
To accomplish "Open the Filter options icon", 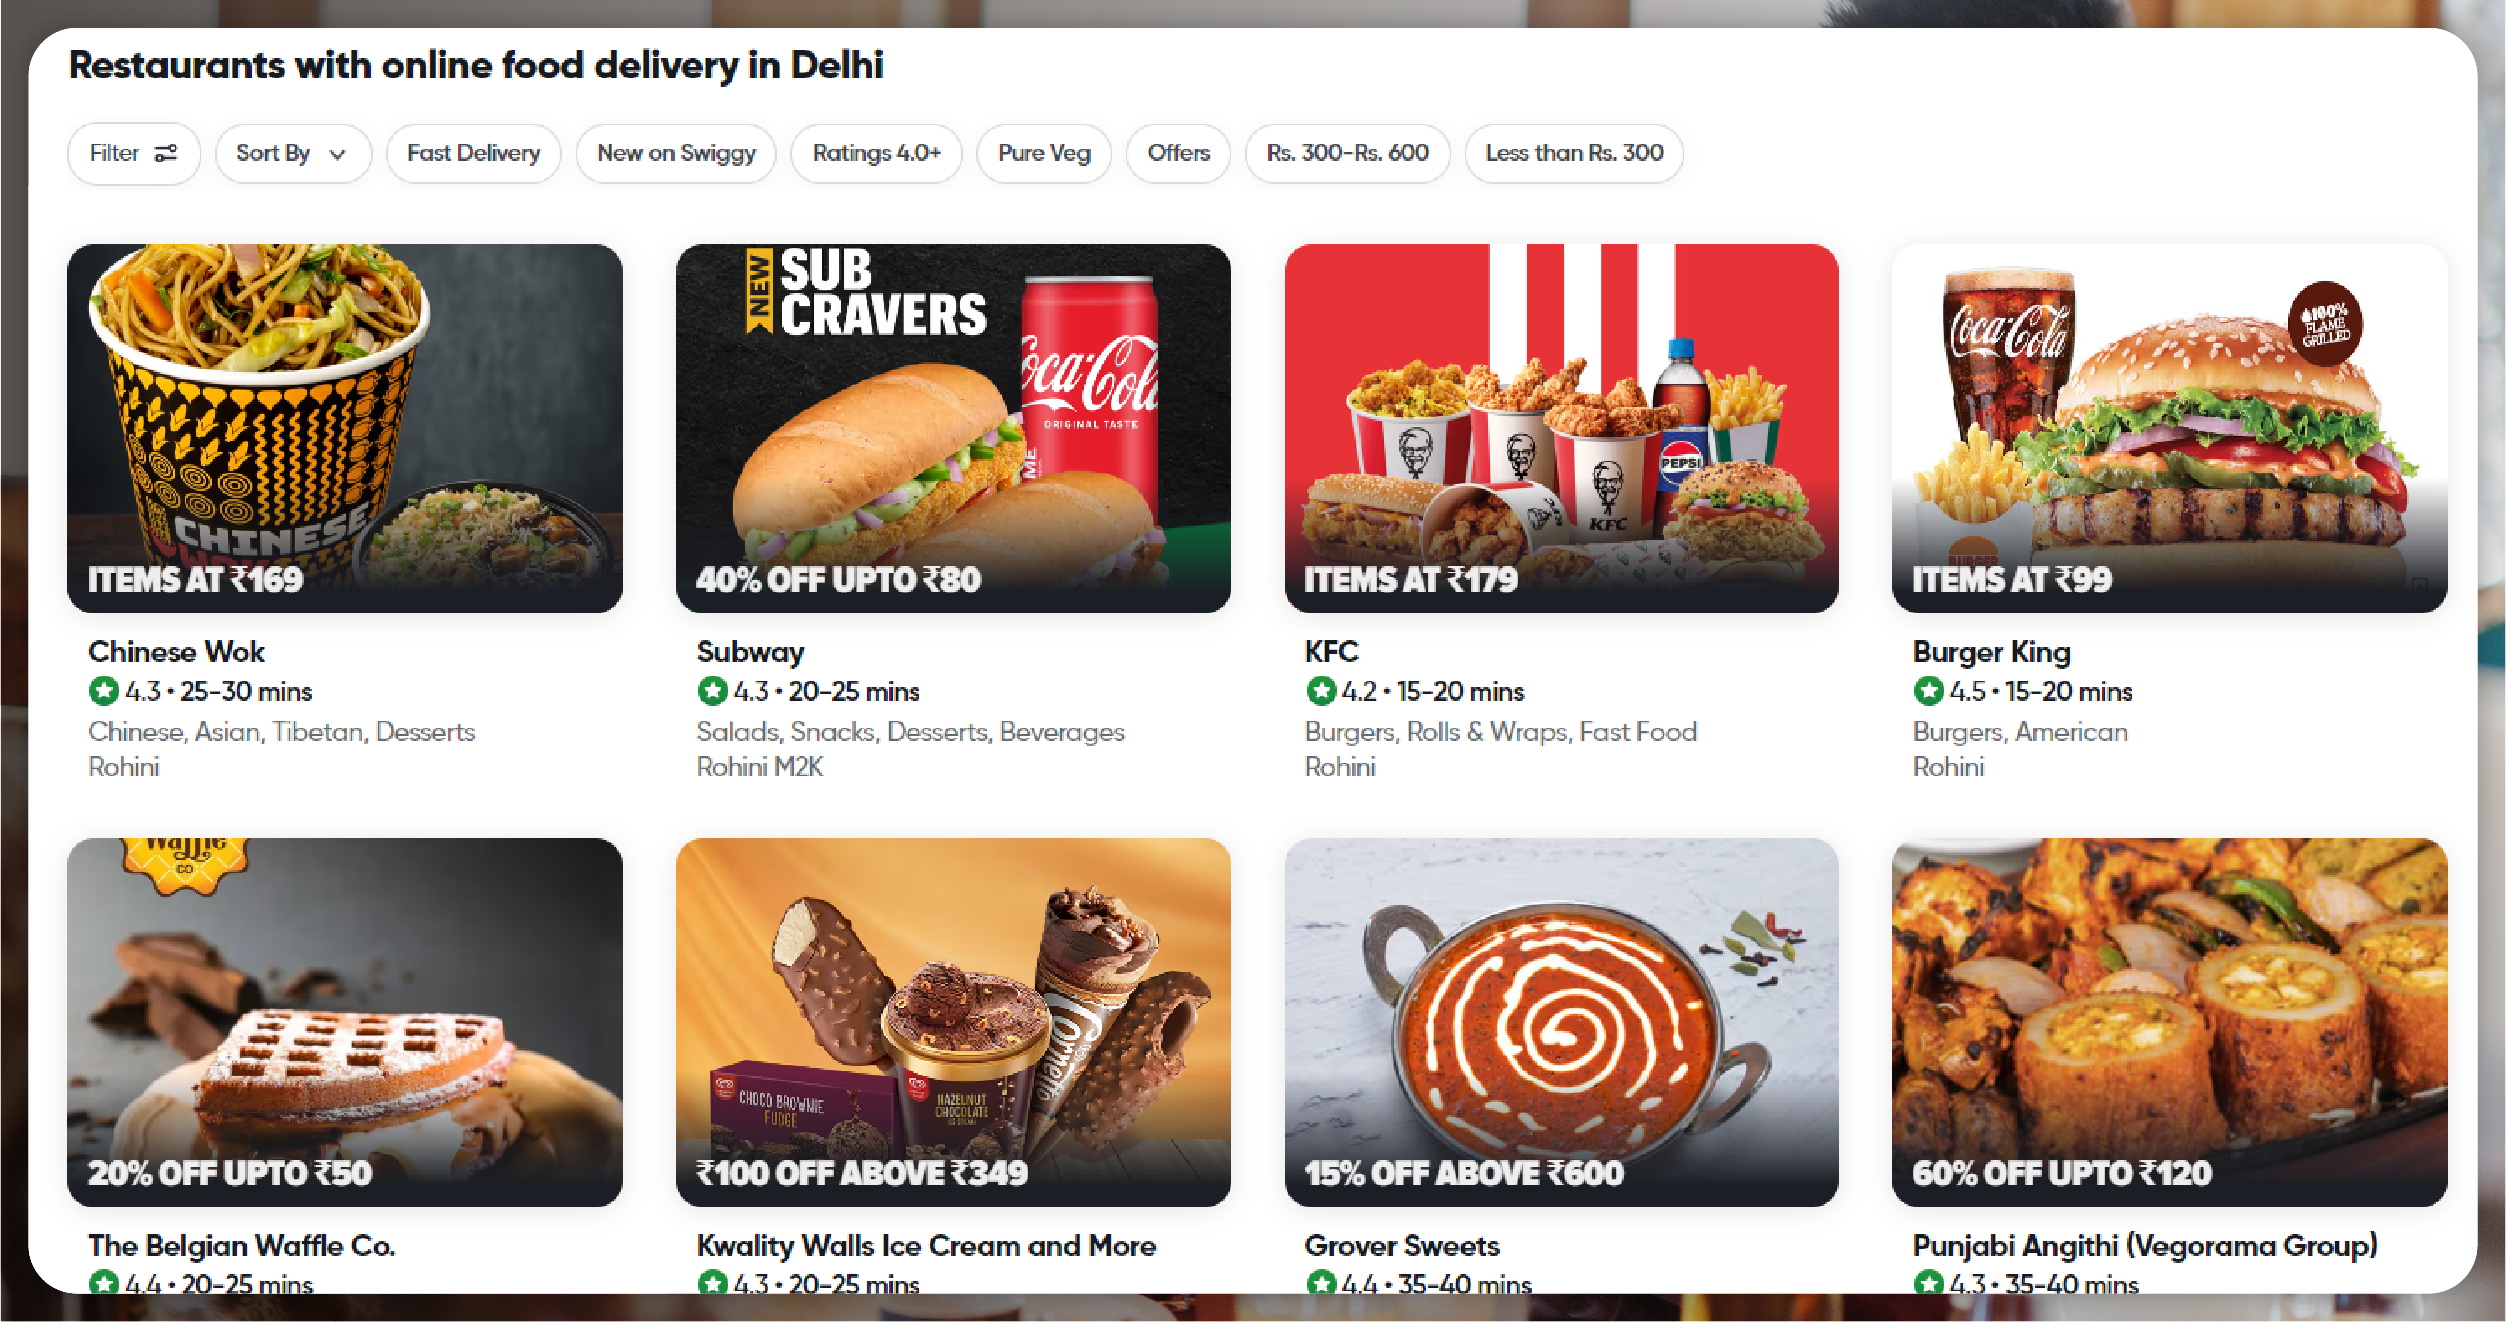I will [165, 153].
